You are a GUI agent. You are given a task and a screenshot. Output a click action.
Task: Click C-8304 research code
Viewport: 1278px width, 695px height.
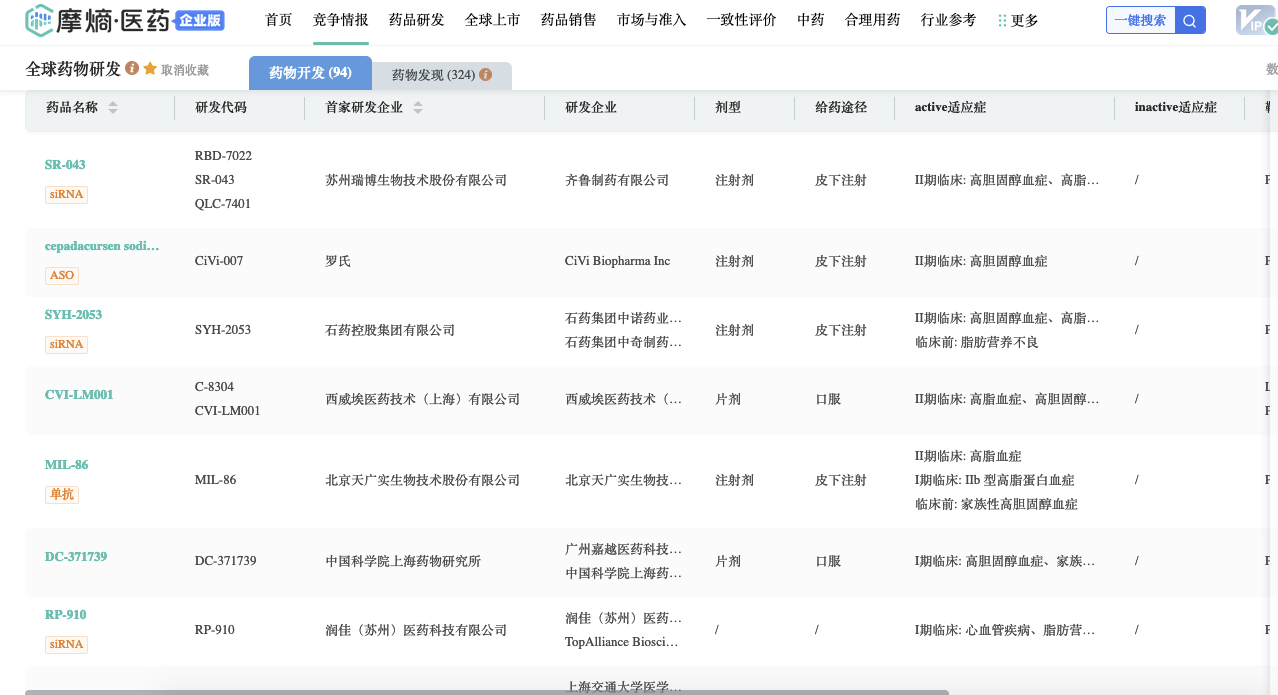tap(214, 387)
